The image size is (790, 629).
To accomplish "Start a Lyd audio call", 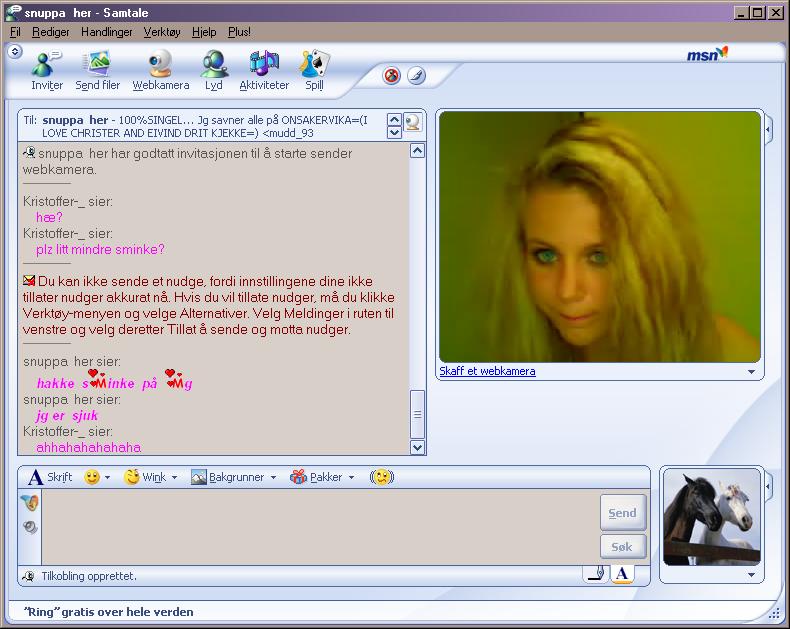I will click(x=214, y=70).
